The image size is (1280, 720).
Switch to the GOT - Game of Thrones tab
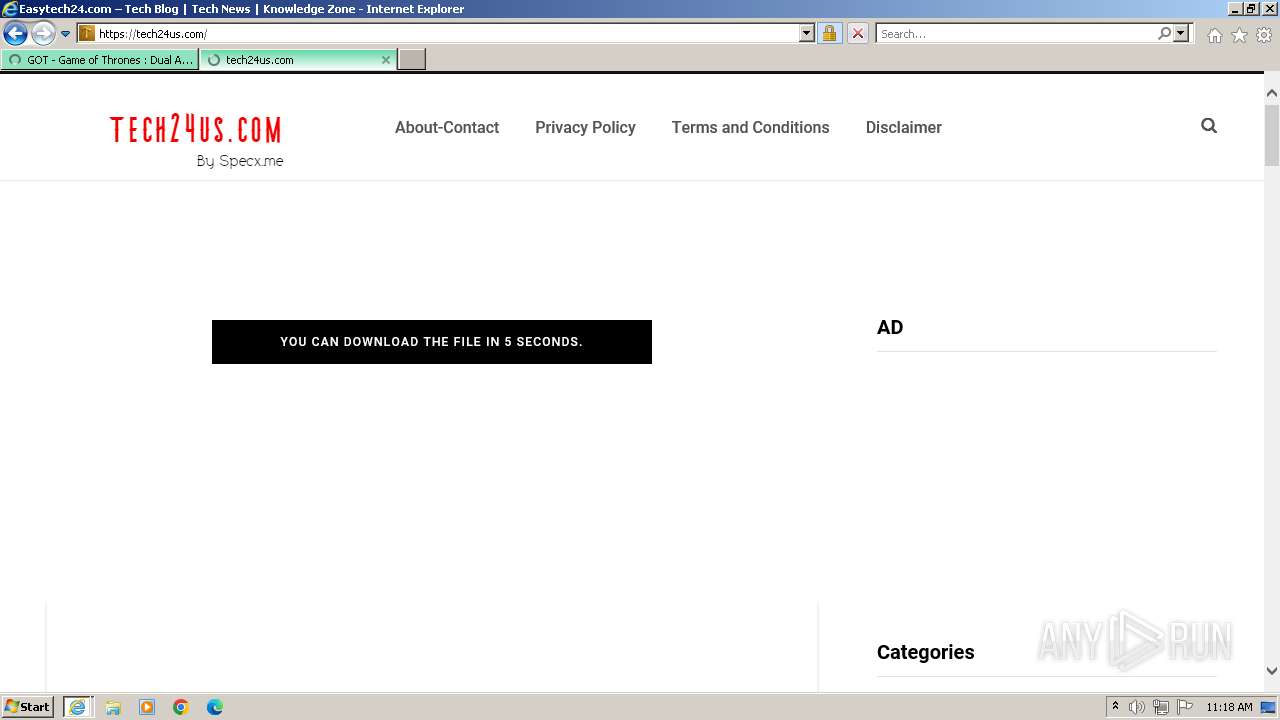click(x=100, y=60)
